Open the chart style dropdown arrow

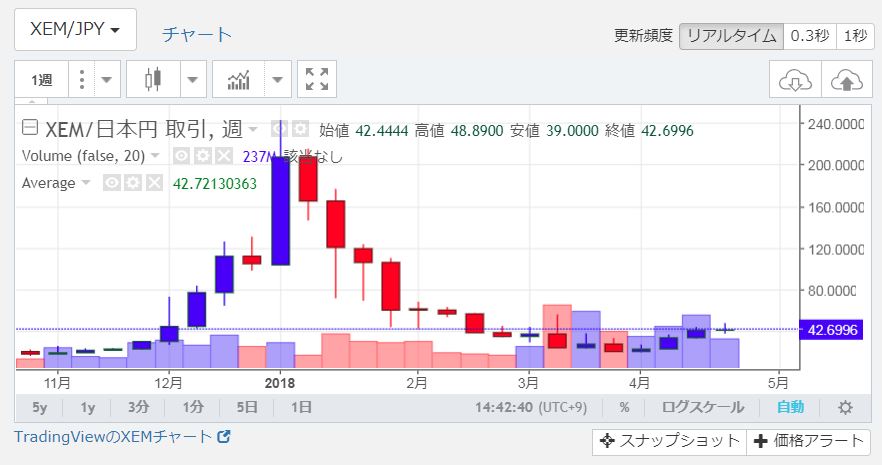pyautogui.click(x=193, y=80)
